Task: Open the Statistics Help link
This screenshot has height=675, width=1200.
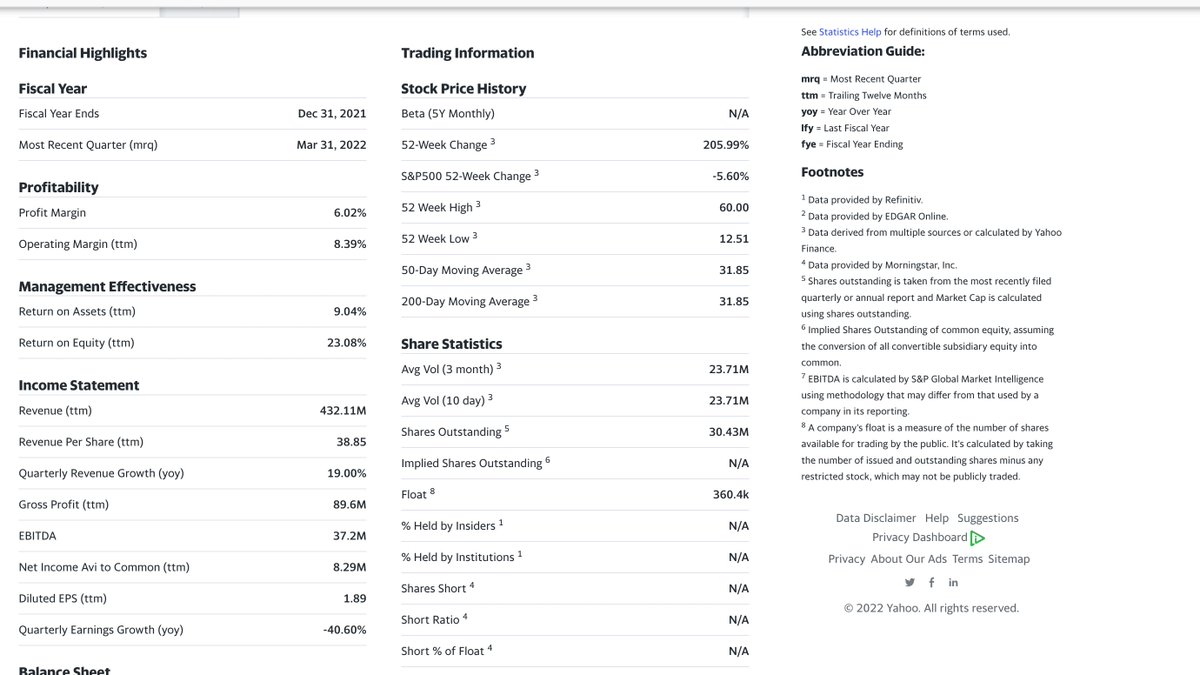Action: 850,32
